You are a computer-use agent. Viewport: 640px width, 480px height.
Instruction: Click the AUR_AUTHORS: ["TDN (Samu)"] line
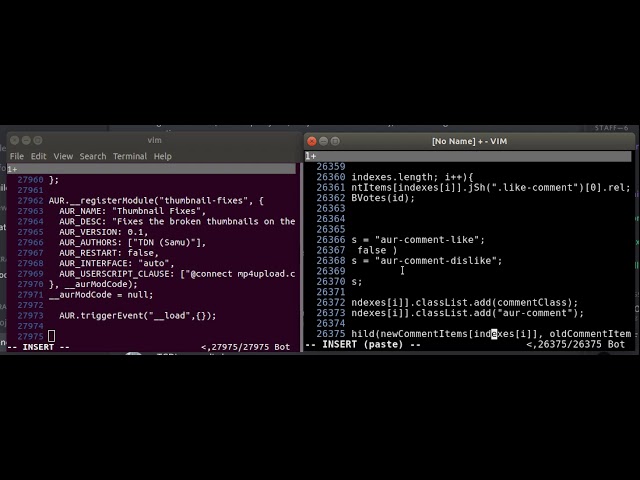click(x=132, y=242)
